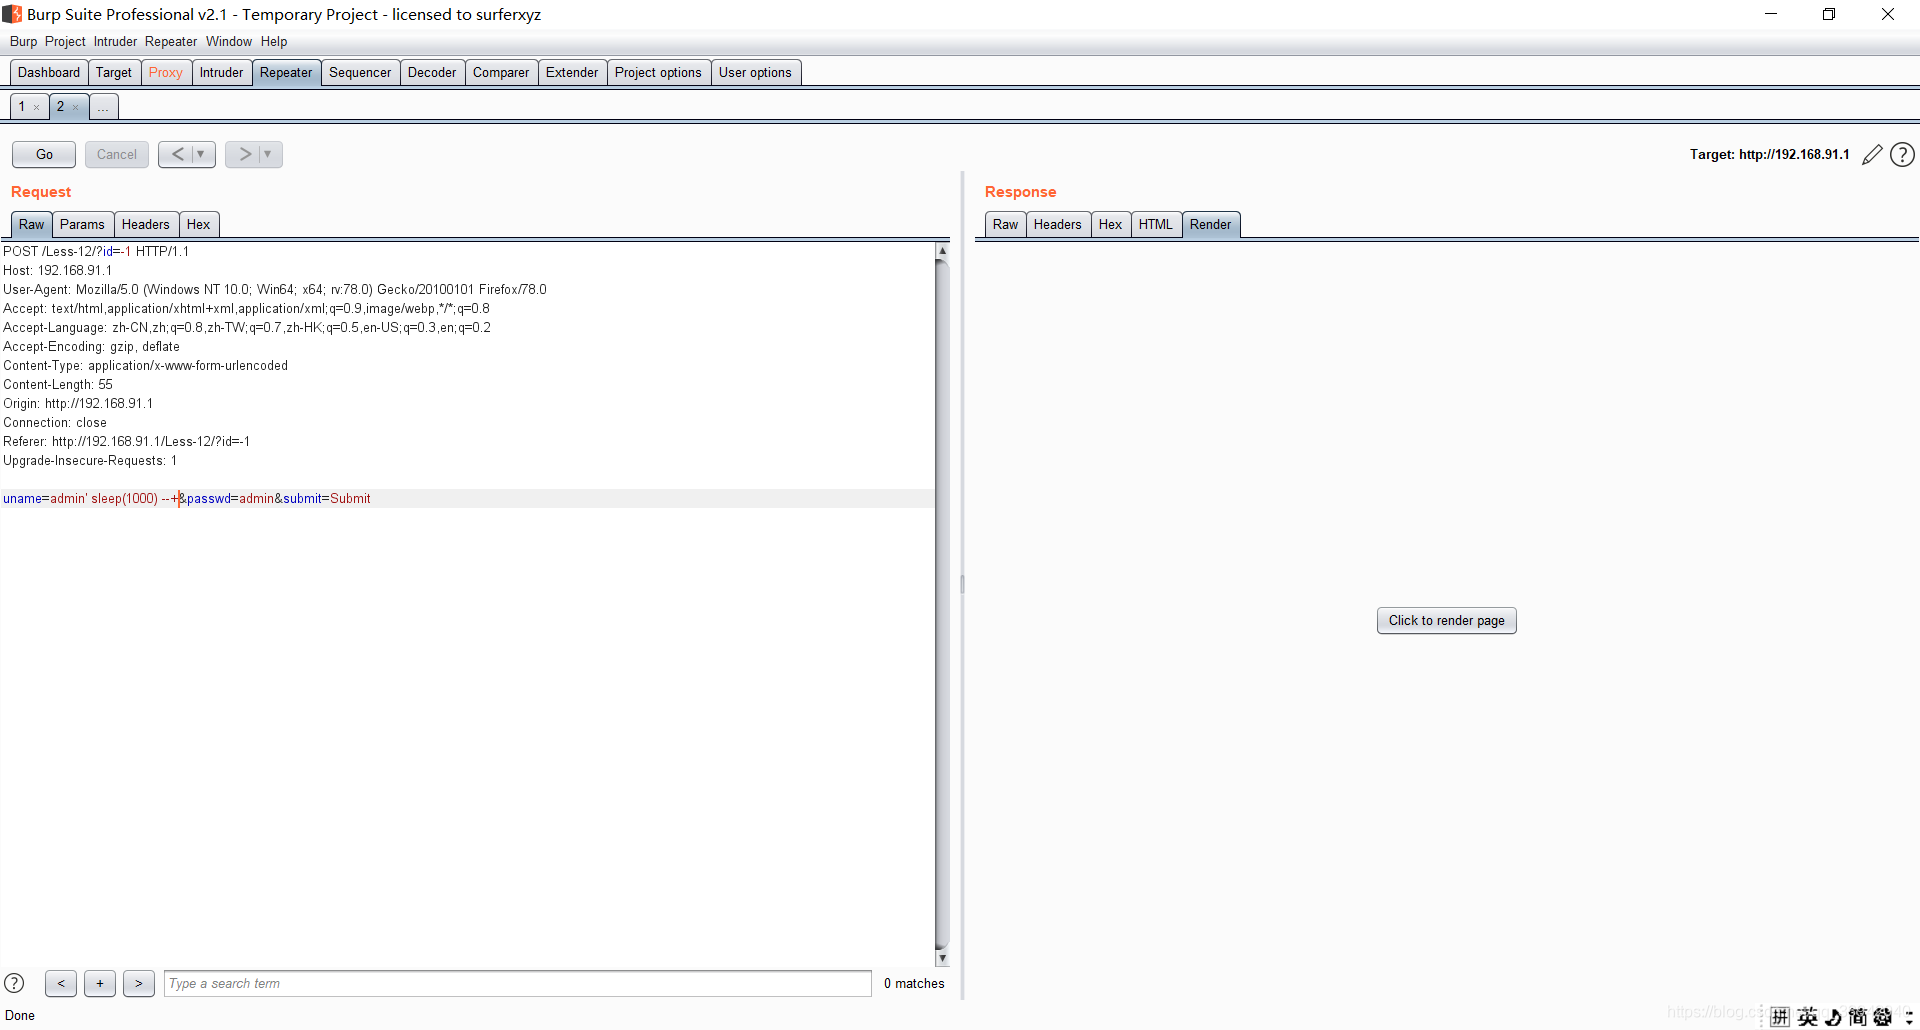This screenshot has width=1920, height=1030.
Task: Switch to the Sequencer tab
Action: tap(360, 73)
